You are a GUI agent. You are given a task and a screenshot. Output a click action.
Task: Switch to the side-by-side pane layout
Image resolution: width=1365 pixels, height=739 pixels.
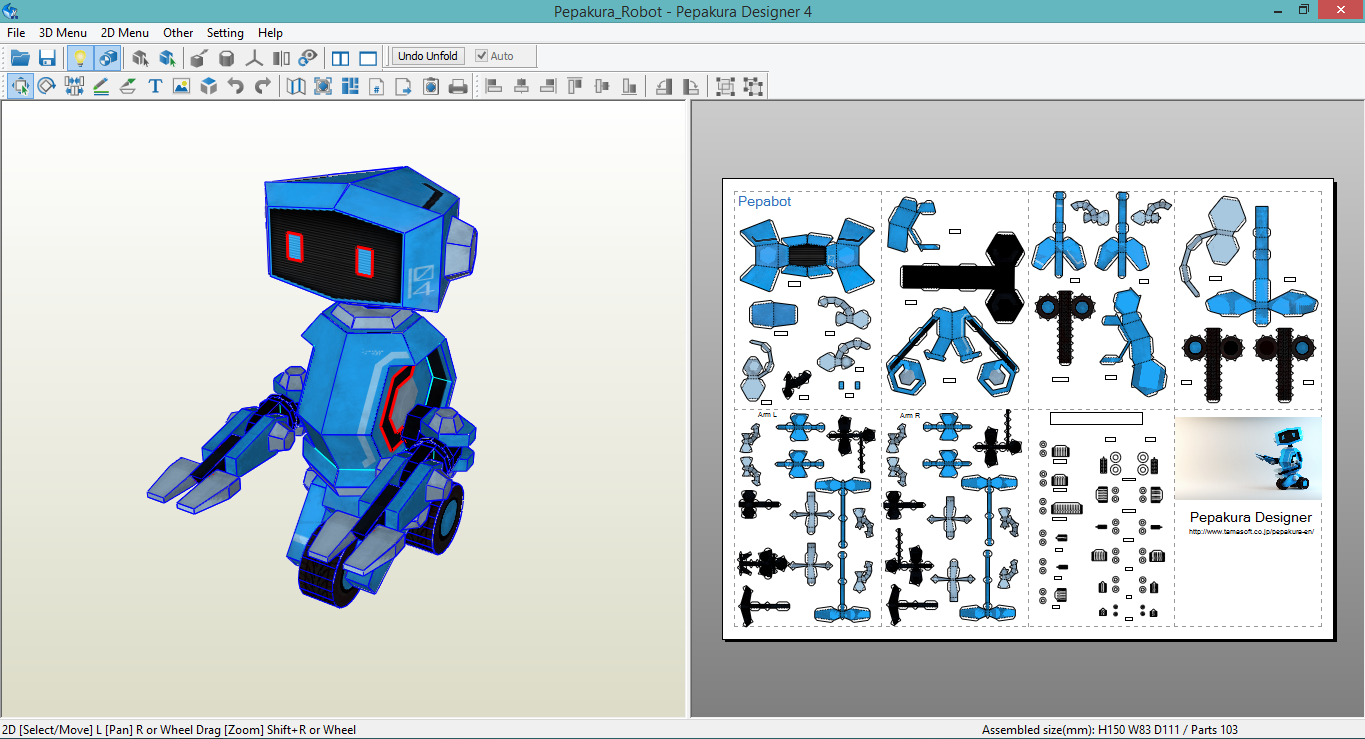point(340,58)
